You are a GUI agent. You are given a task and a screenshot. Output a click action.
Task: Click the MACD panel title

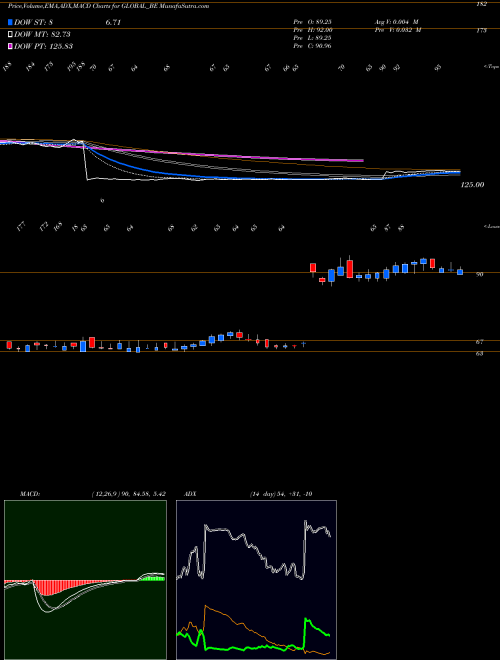tap(30, 494)
